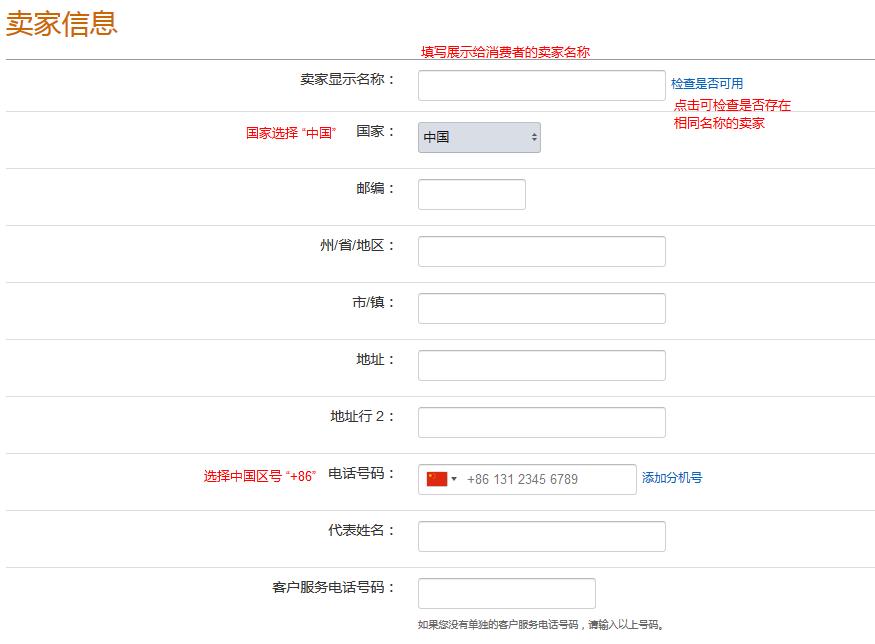875x644 pixels.
Task: Click the 检查是否可用 availability link
Action: click(705, 83)
